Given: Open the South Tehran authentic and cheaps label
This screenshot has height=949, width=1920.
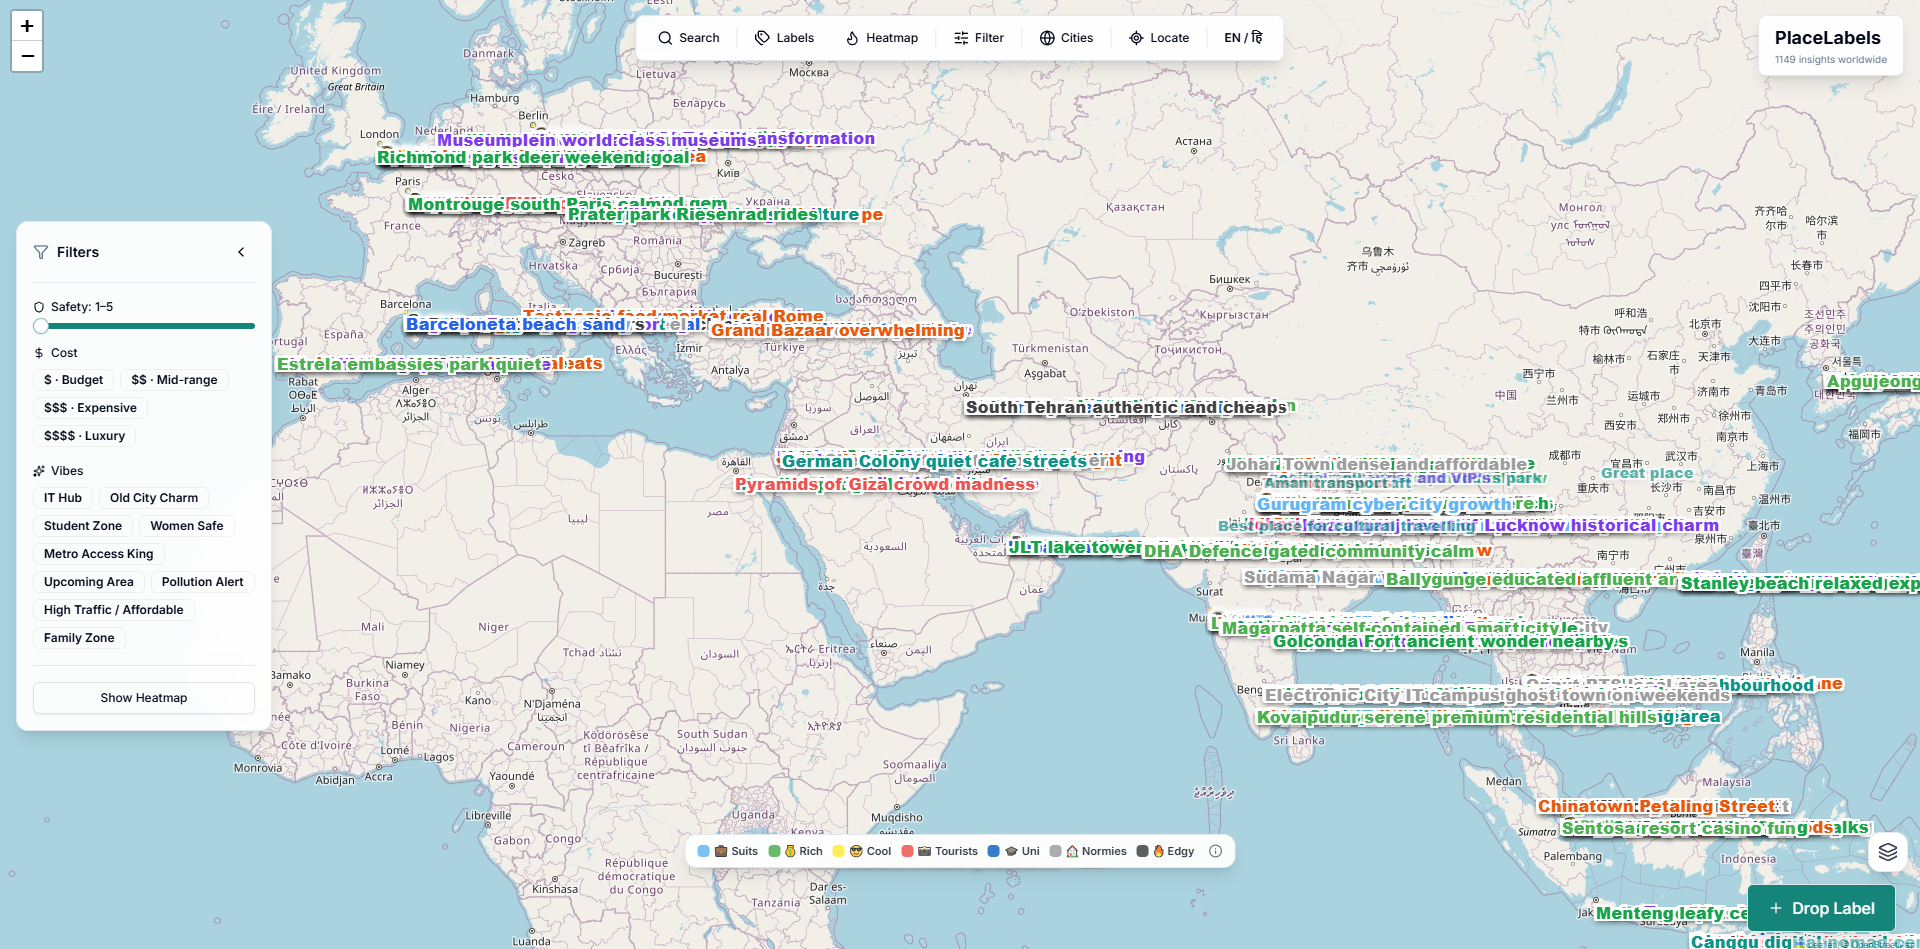Looking at the screenshot, I should point(1126,408).
